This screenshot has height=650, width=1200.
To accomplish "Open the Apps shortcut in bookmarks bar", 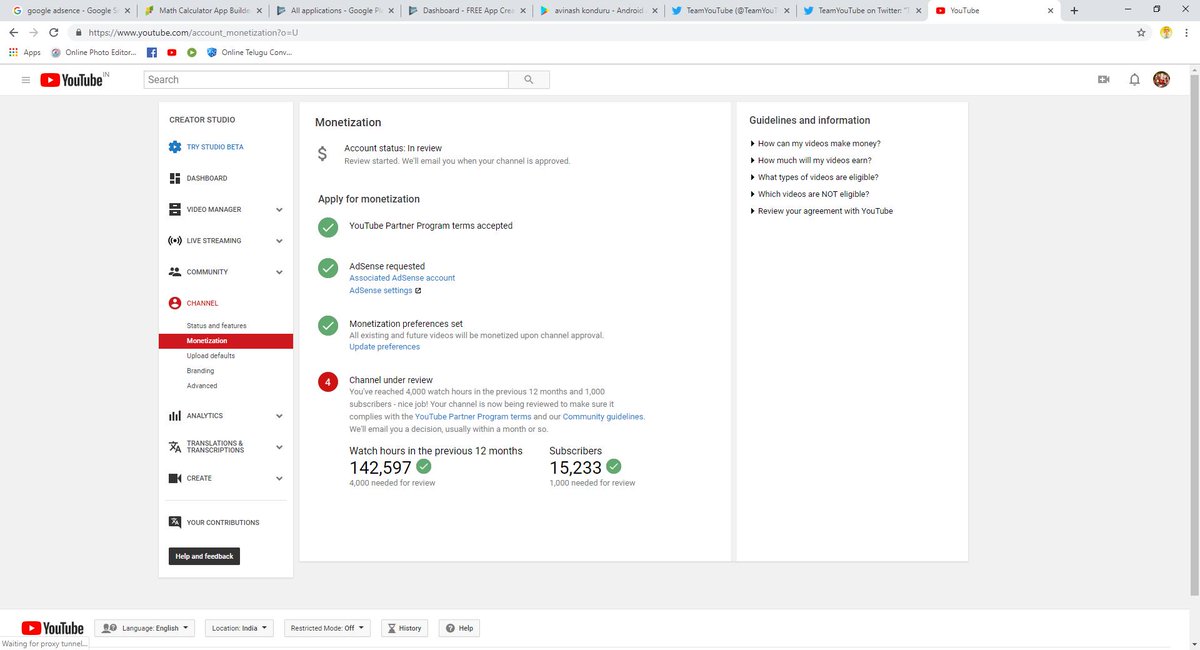I will pos(25,52).
